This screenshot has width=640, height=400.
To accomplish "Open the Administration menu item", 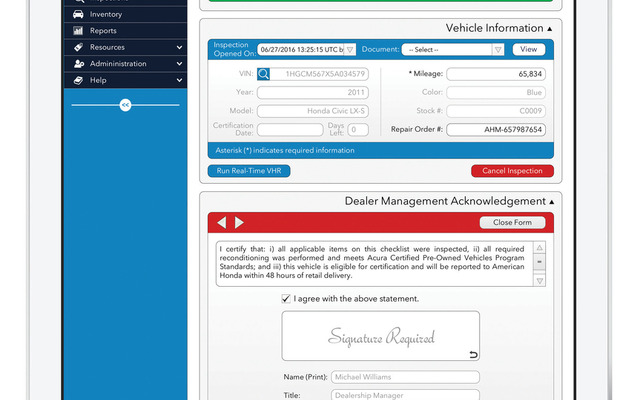I will tap(125, 64).
